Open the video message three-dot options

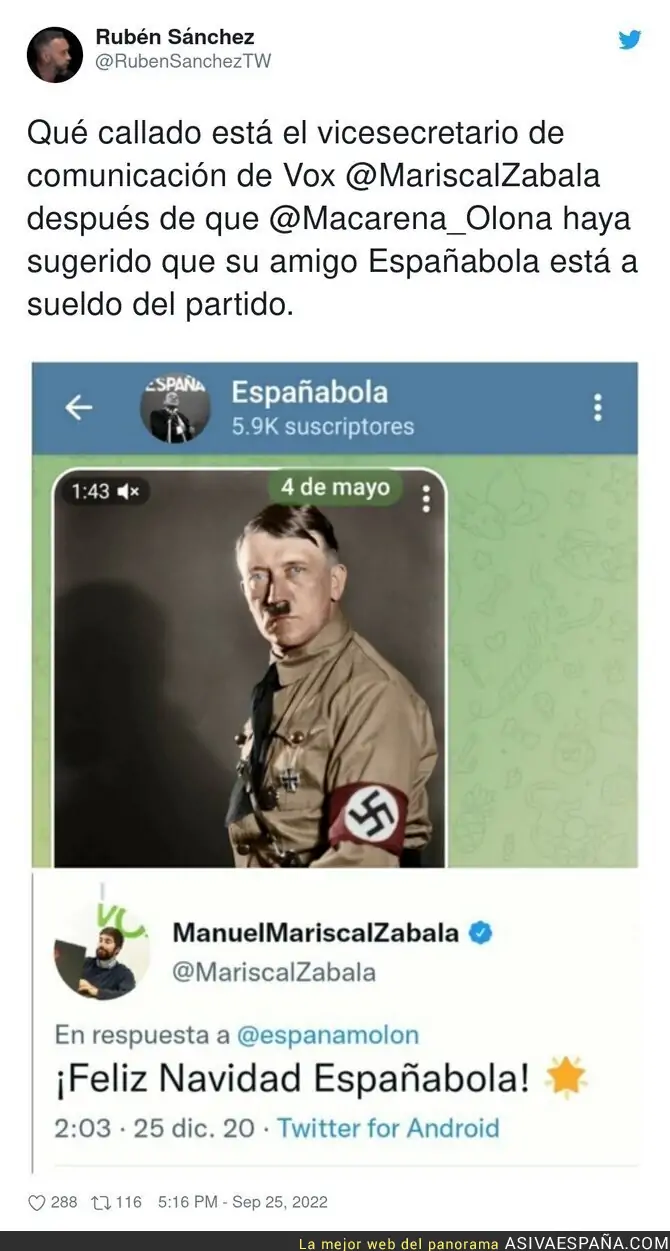click(426, 497)
